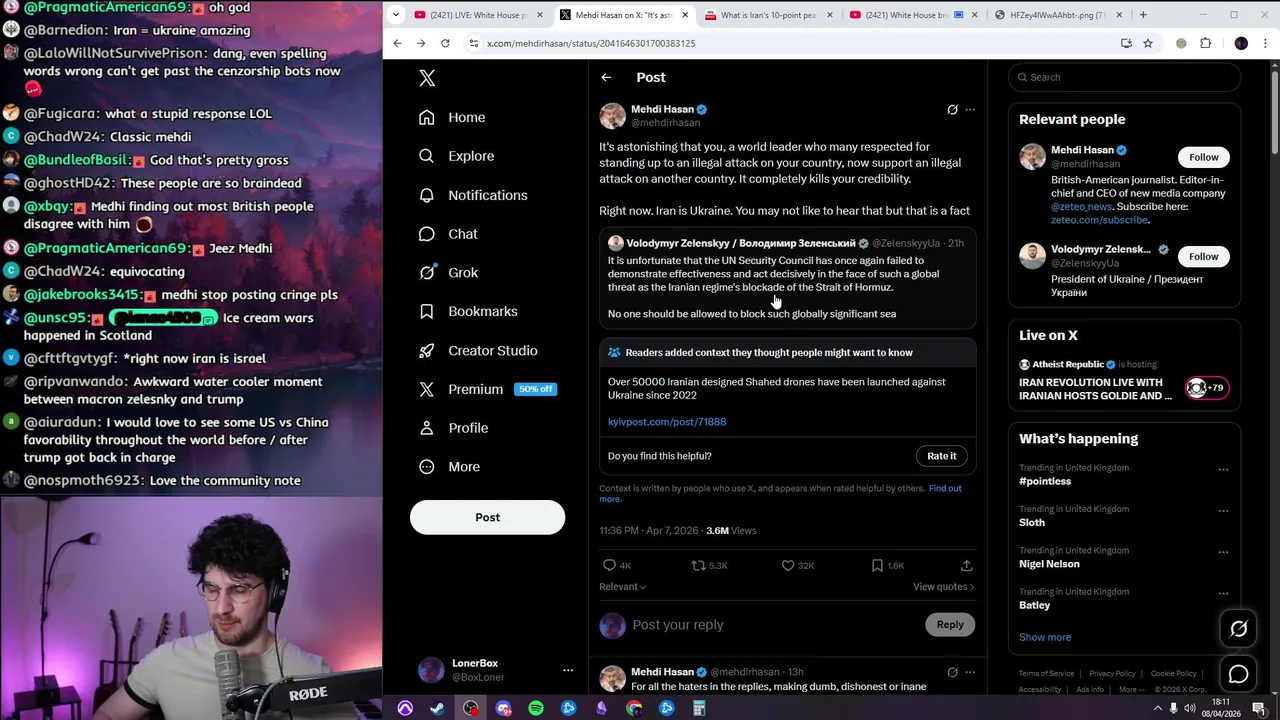The width and height of the screenshot is (1280, 720).
Task: Open the browser extensions puzzle icon
Action: coord(1205,43)
